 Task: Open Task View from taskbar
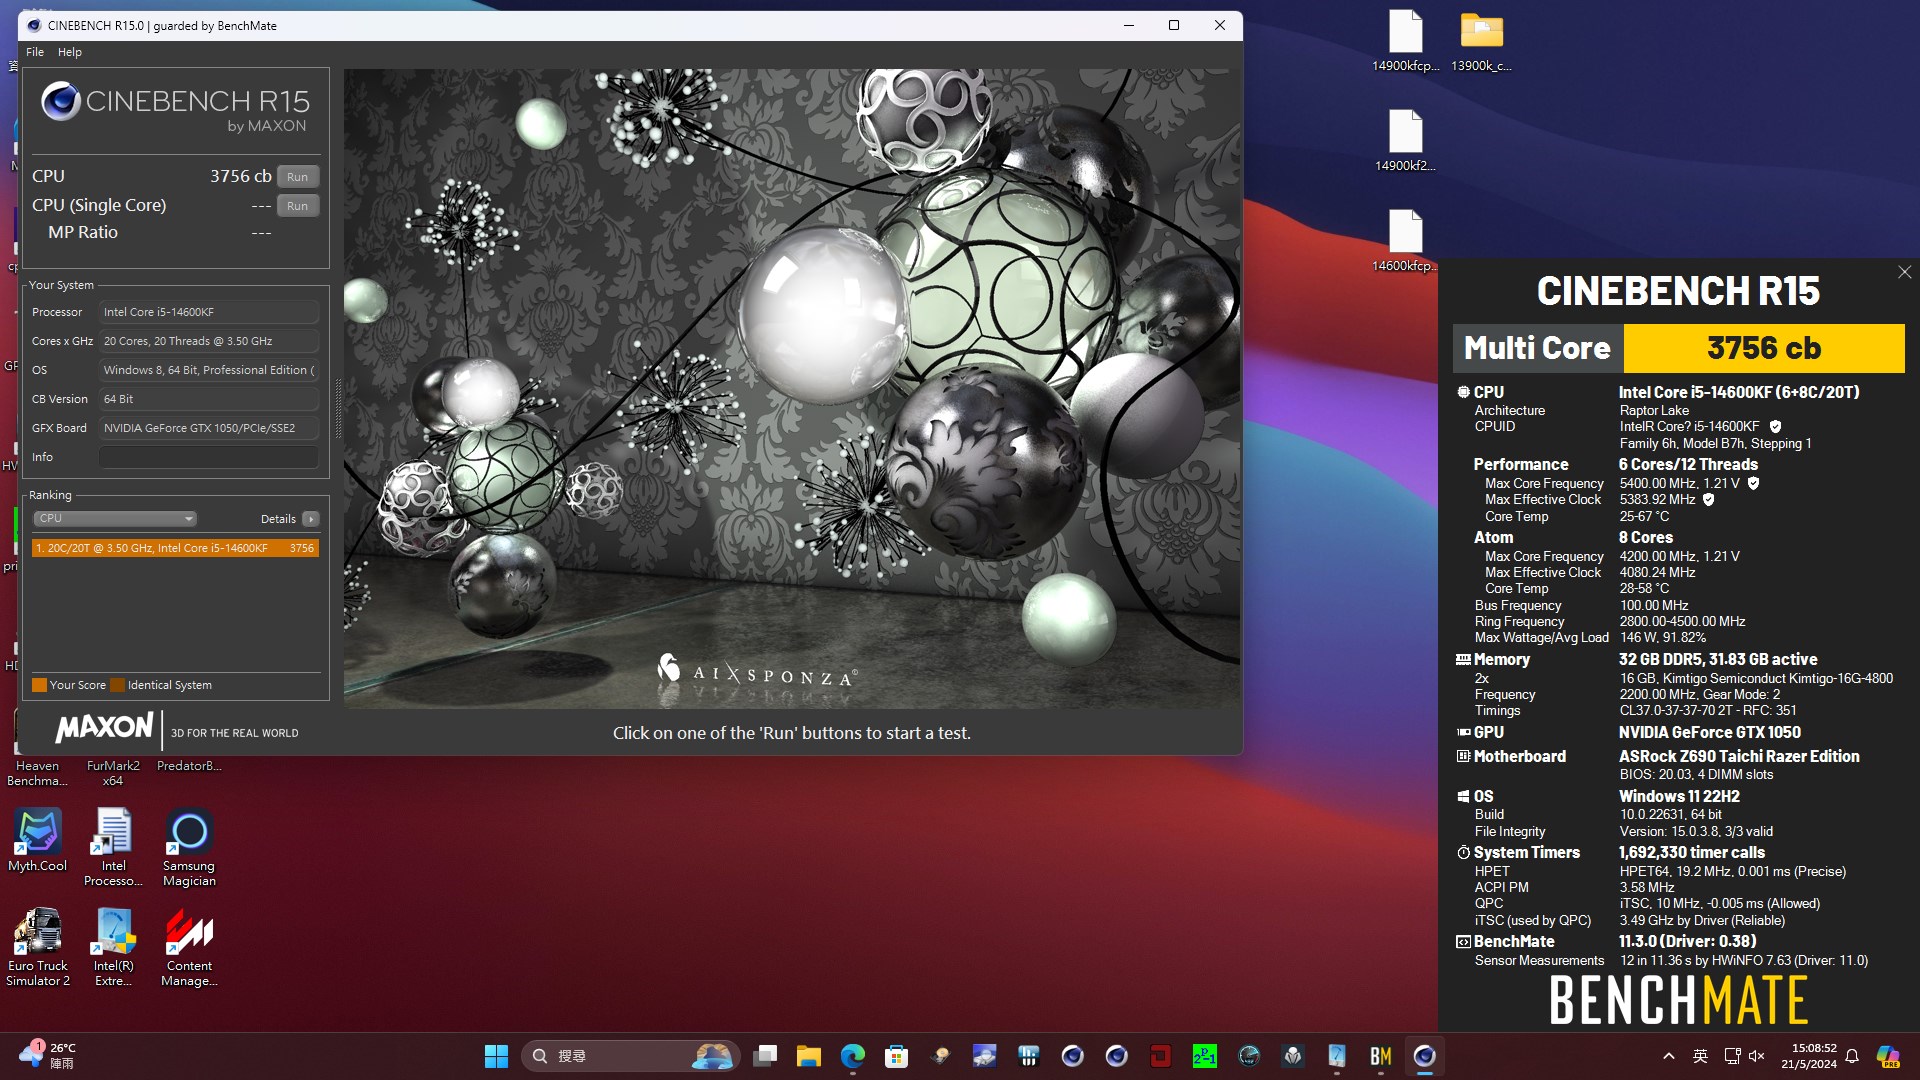point(766,1056)
